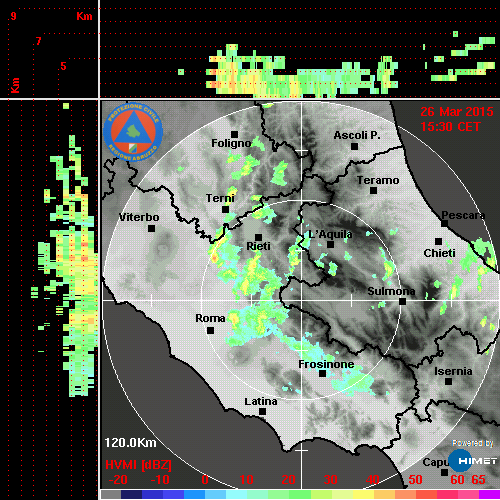Click the horizontal 'Km' axis unit label
The height and width of the screenshot is (500, 500).
84,16
